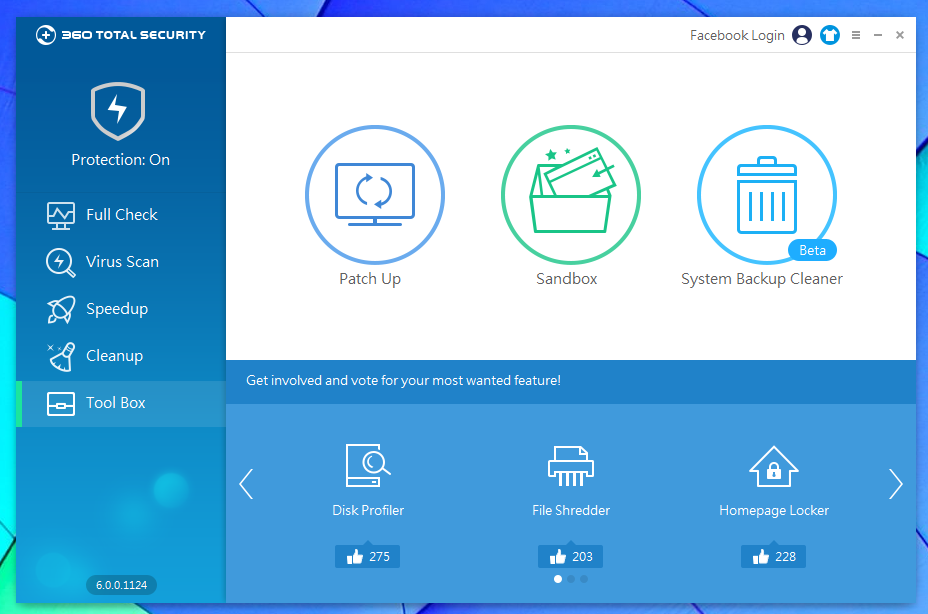Screen dimensions: 928x614
Task: Select the first carousel page dot
Action: pos(558,579)
